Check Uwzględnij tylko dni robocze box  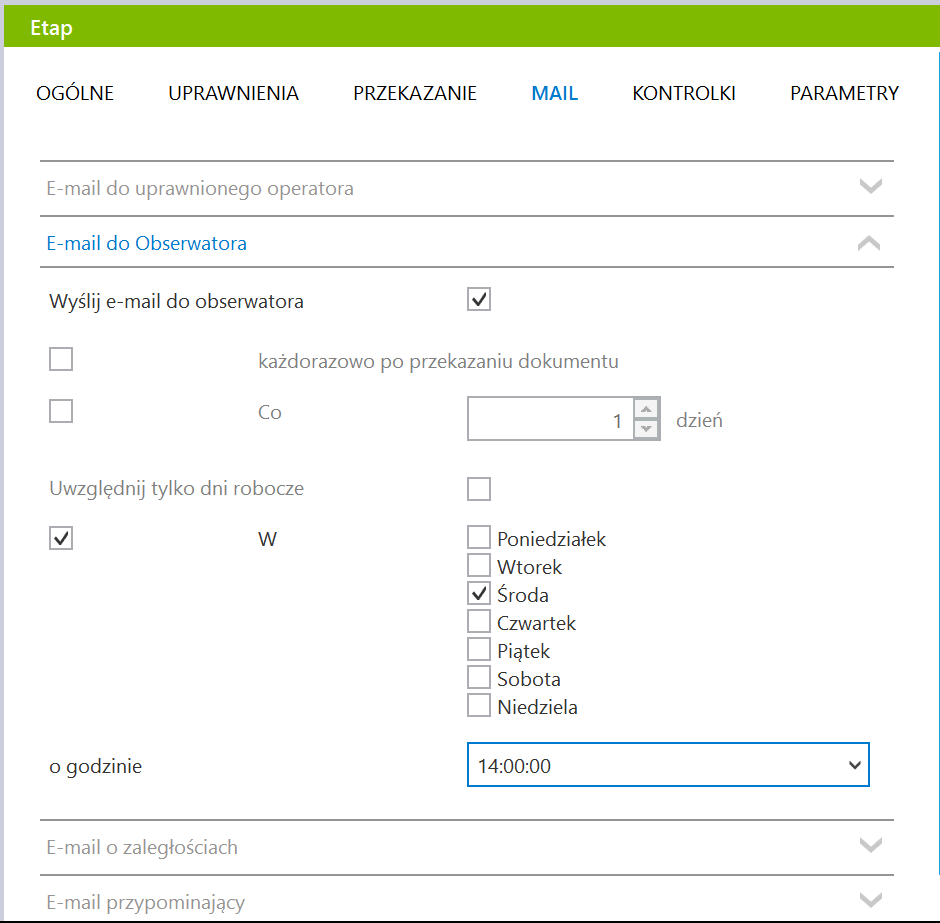479,488
